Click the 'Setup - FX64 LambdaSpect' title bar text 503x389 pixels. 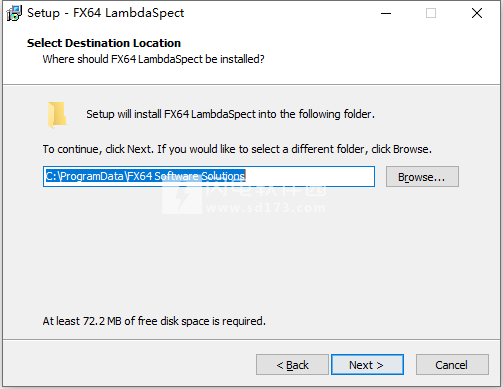pos(105,13)
